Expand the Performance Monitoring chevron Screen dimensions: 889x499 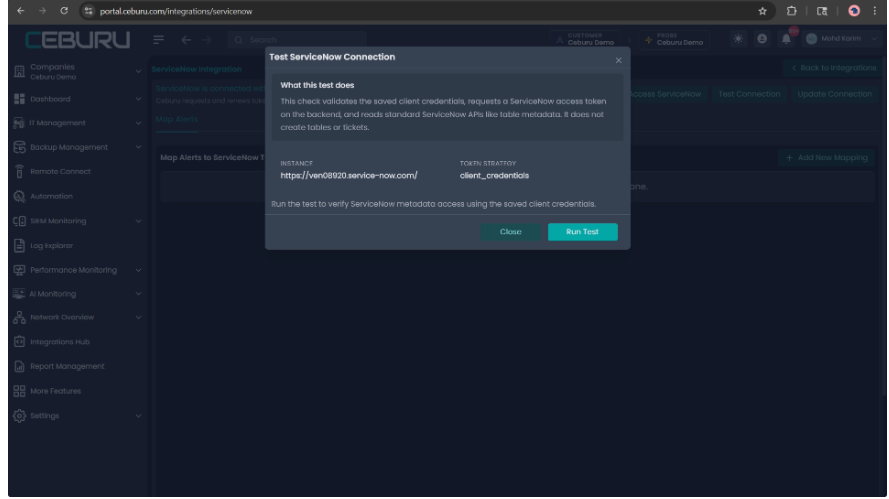pyautogui.click(x=138, y=270)
